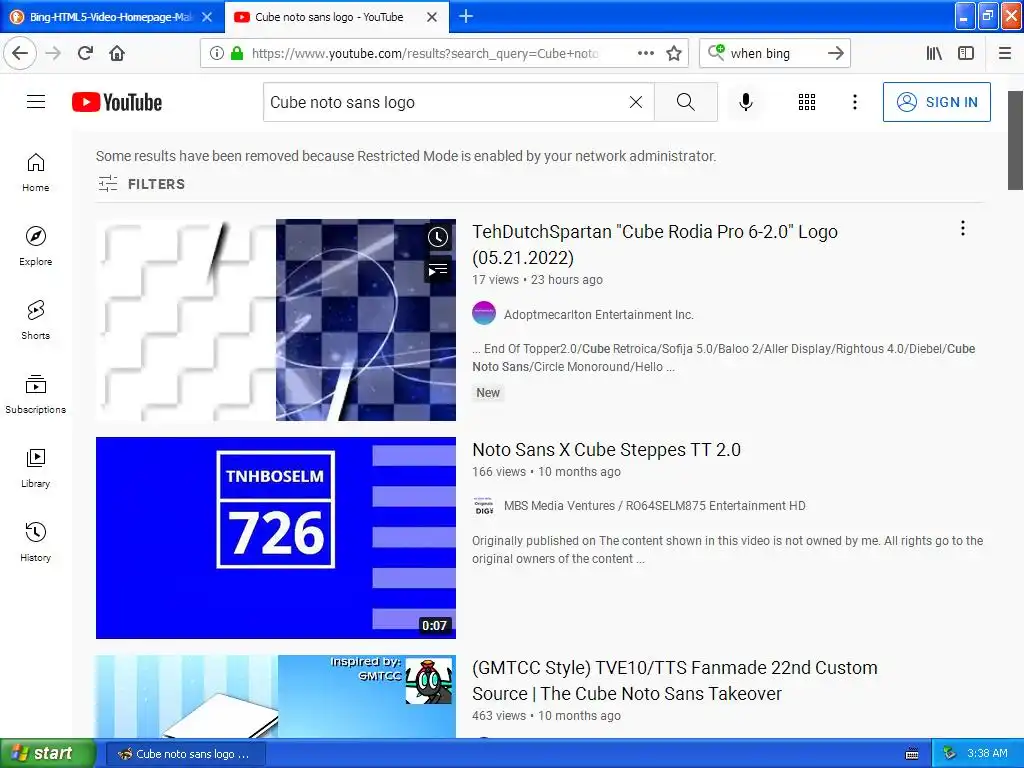Open a new browser tab
This screenshot has height=768, width=1024.
[466, 16]
